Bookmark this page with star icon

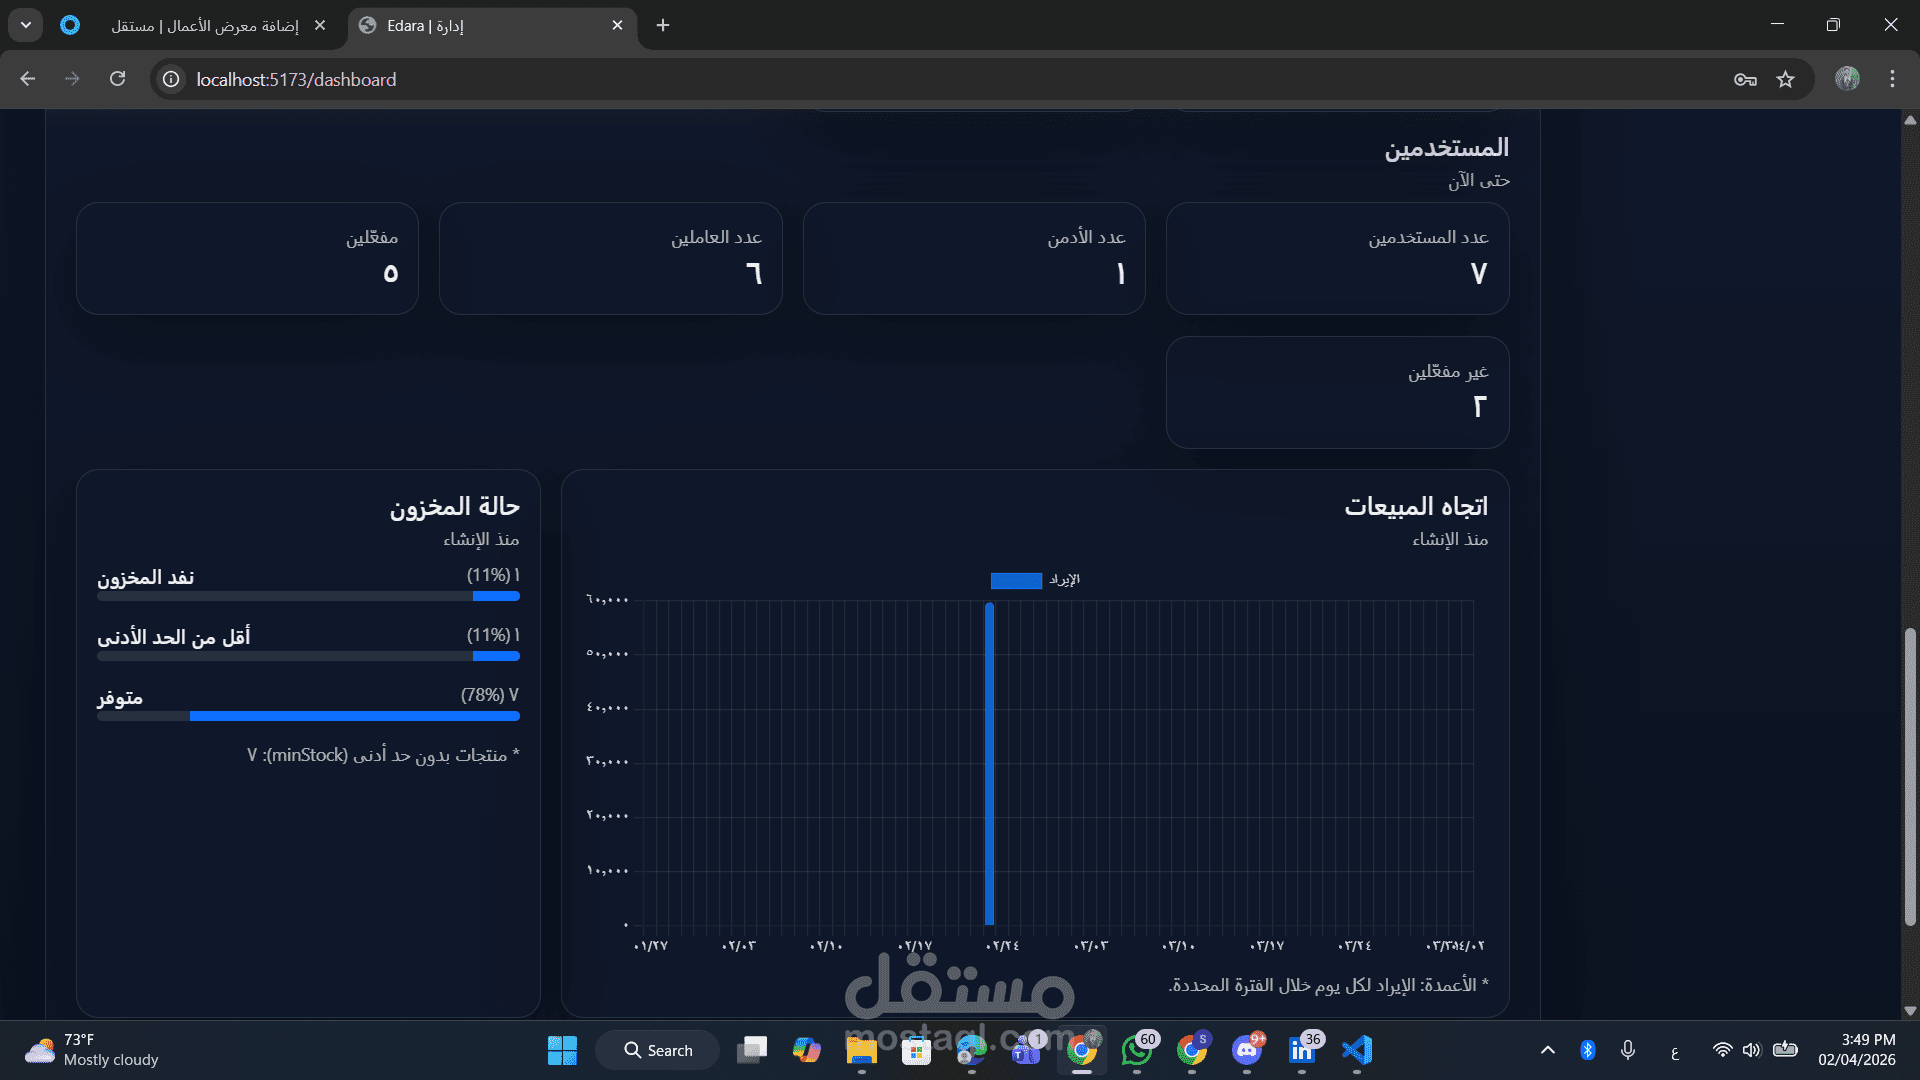1785,79
